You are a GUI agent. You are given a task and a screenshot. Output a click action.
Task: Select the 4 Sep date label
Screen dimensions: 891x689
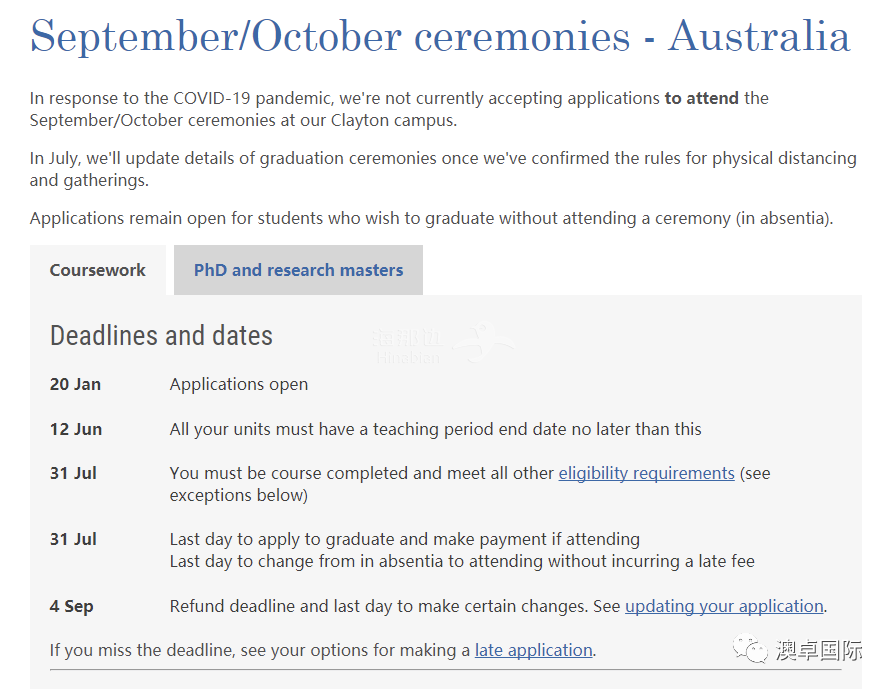(72, 606)
